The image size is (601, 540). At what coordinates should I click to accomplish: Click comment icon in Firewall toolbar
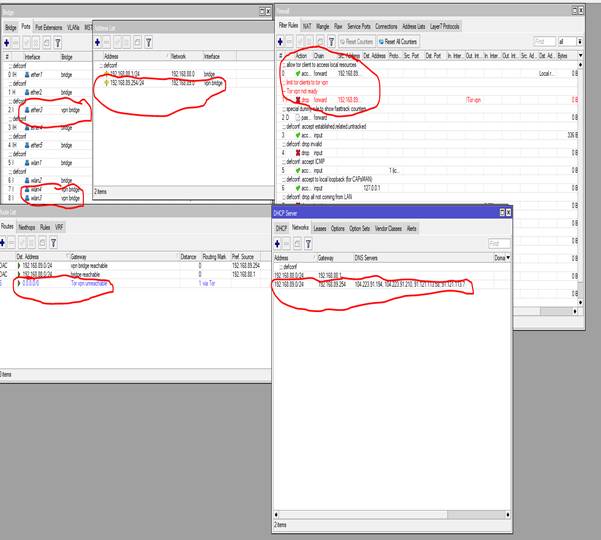[x=320, y=41]
